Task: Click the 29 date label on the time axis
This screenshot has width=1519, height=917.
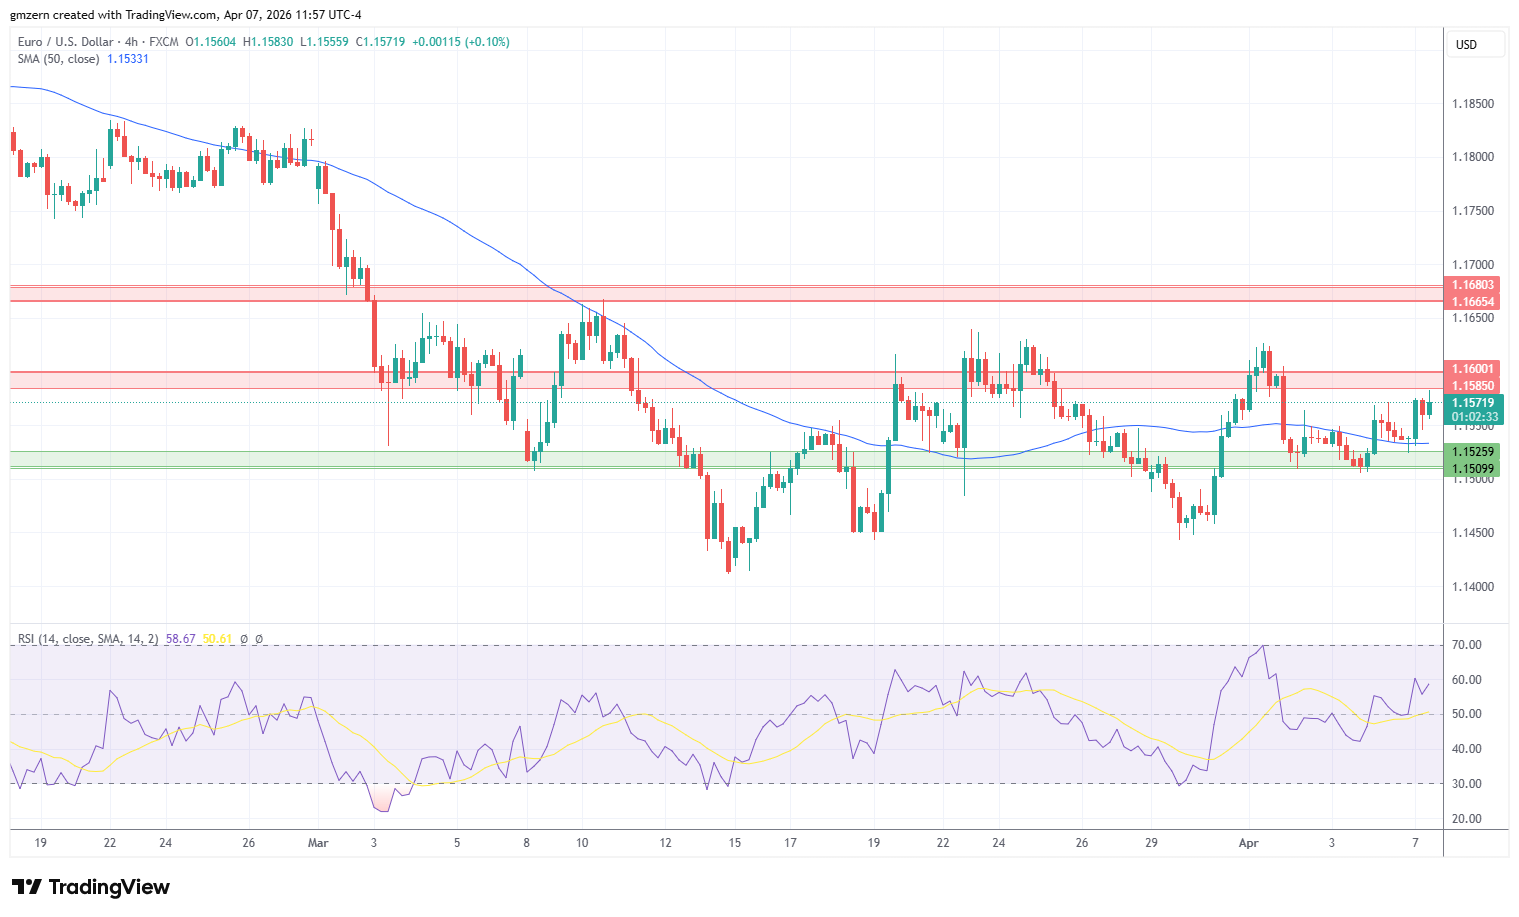Action: click(1151, 843)
